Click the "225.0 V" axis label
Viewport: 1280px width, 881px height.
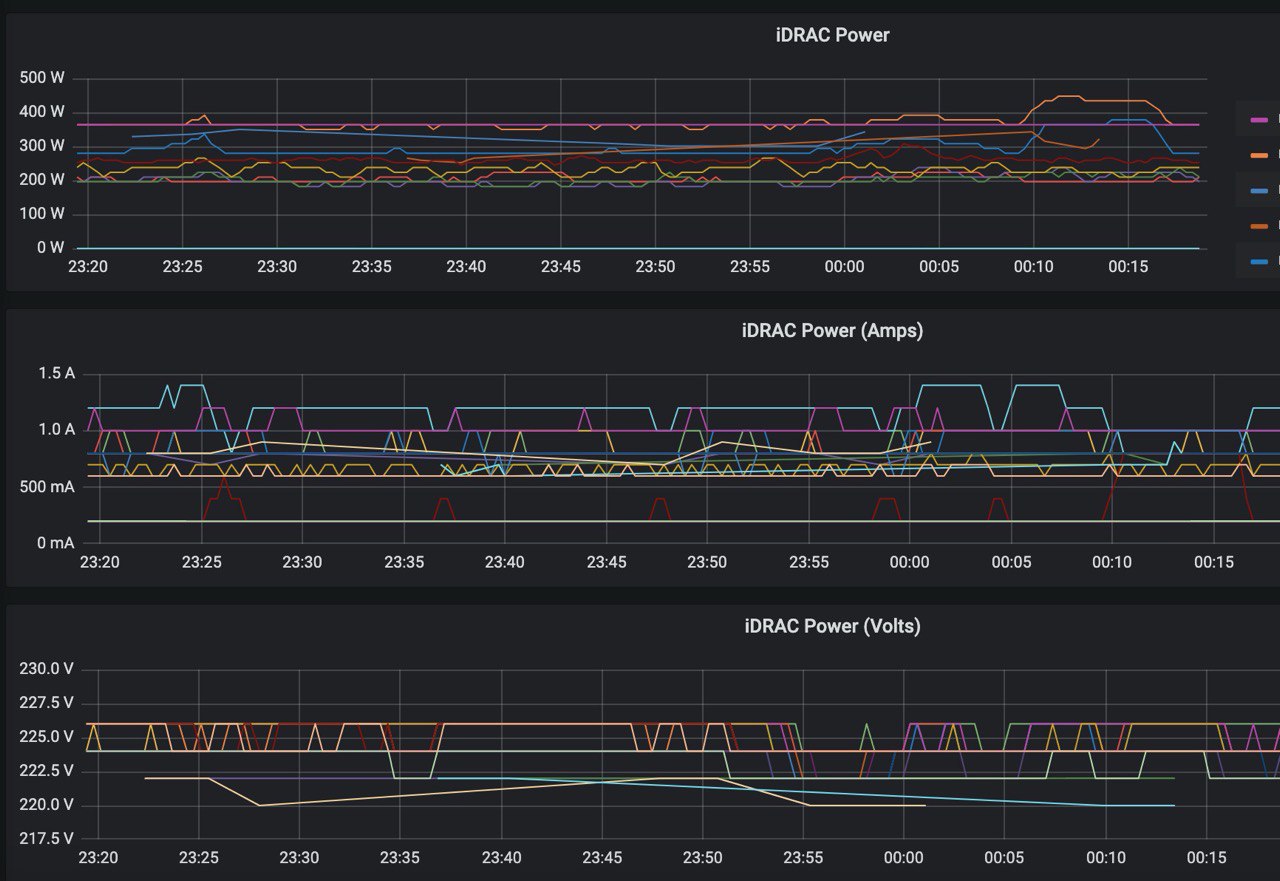click(47, 737)
